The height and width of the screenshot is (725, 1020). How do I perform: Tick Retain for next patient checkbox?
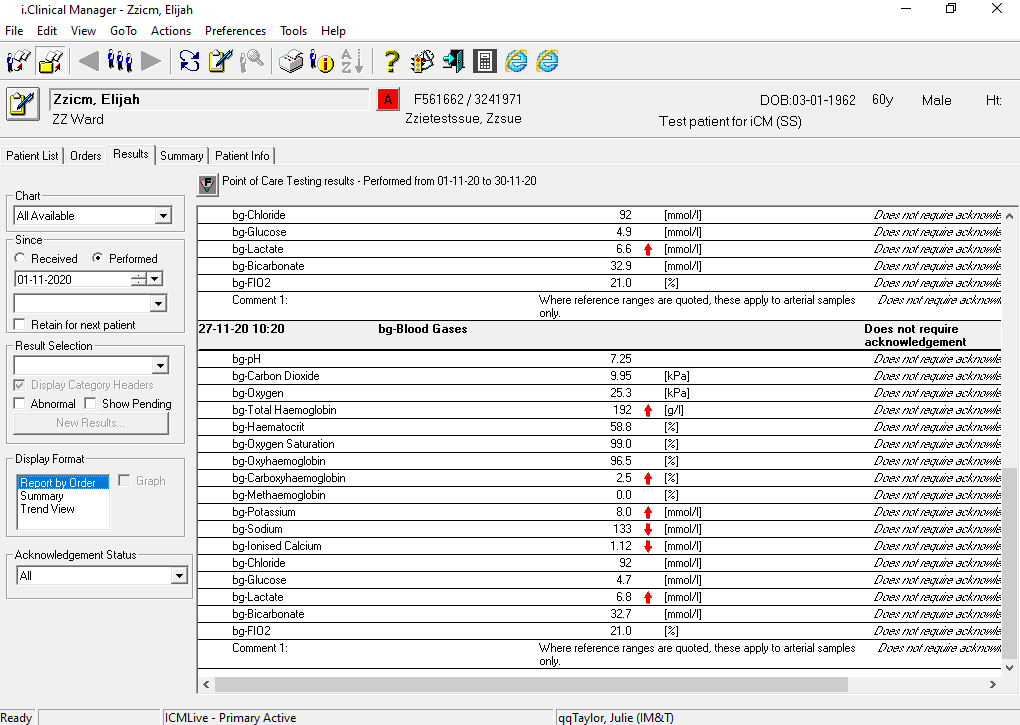(x=20, y=324)
